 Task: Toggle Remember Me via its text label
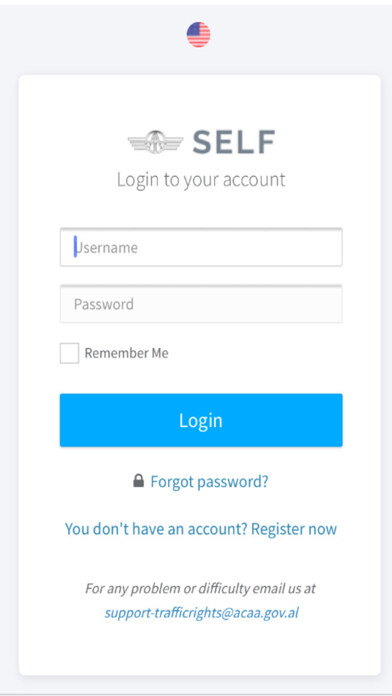click(127, 353)
